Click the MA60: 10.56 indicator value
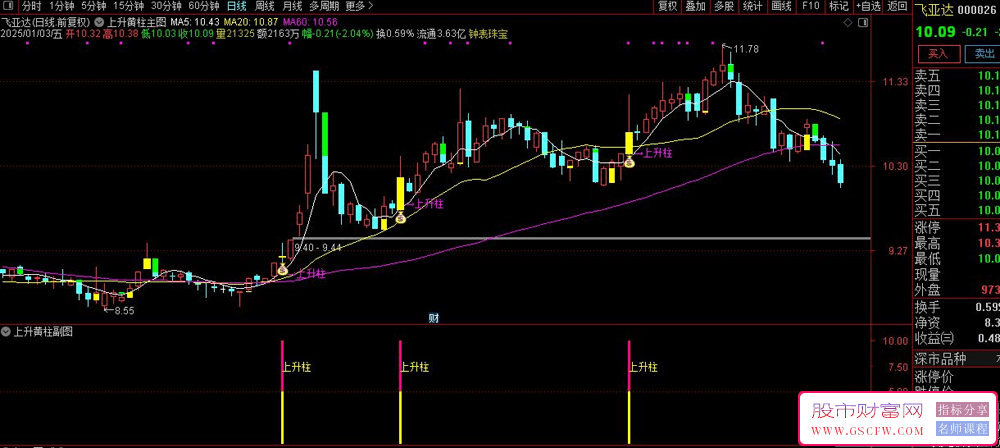This screenshot has height=448, width=1000. tap(310, 21)
